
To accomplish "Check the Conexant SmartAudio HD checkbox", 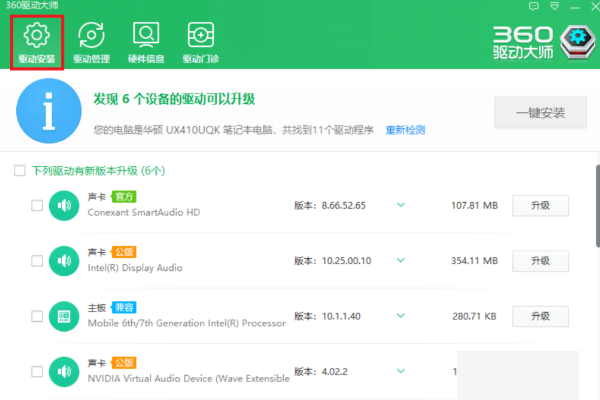I will click(x=37, y=206).
